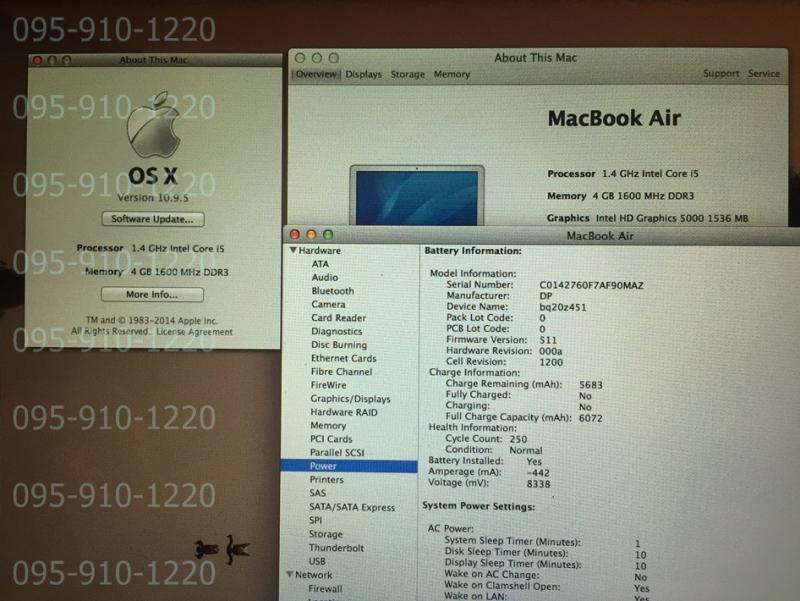Click the Device Name value bq20z451
The width and height of the screenshot is (800, 601).
click(563, 307)
